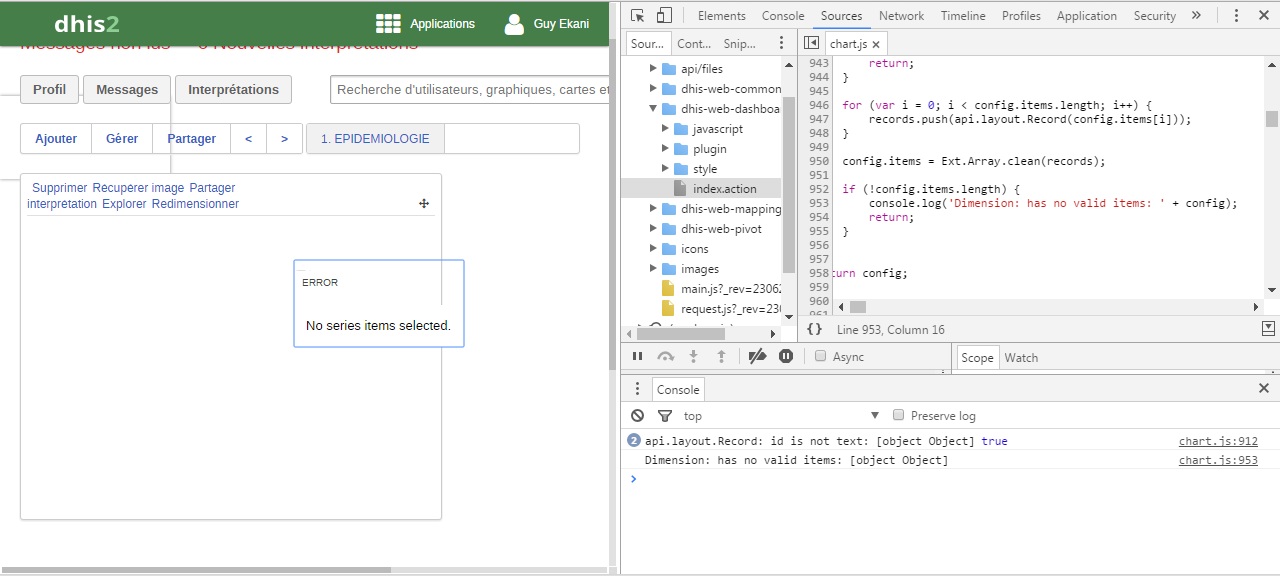This screenshot has width=1281, height=576.
Task: Pretty print the chart.js source
Action: click(814, 329)
